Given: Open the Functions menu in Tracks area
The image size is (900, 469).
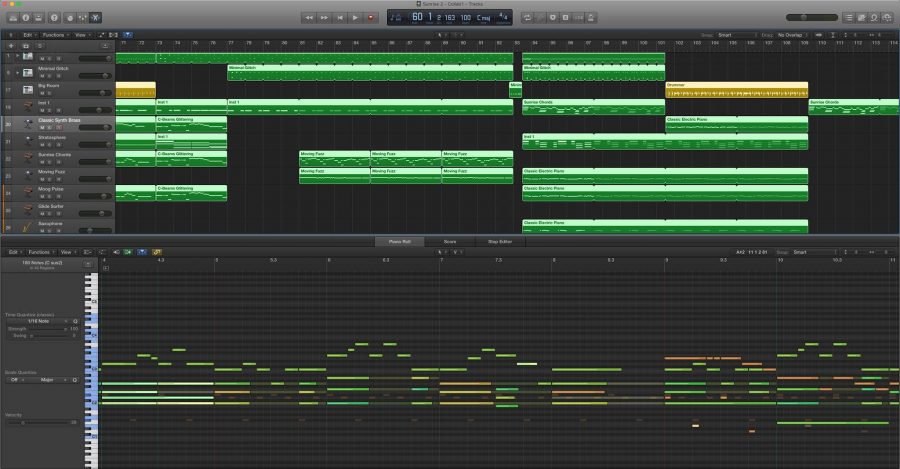Looking at the screenshot, I should (x=54, y=35).
